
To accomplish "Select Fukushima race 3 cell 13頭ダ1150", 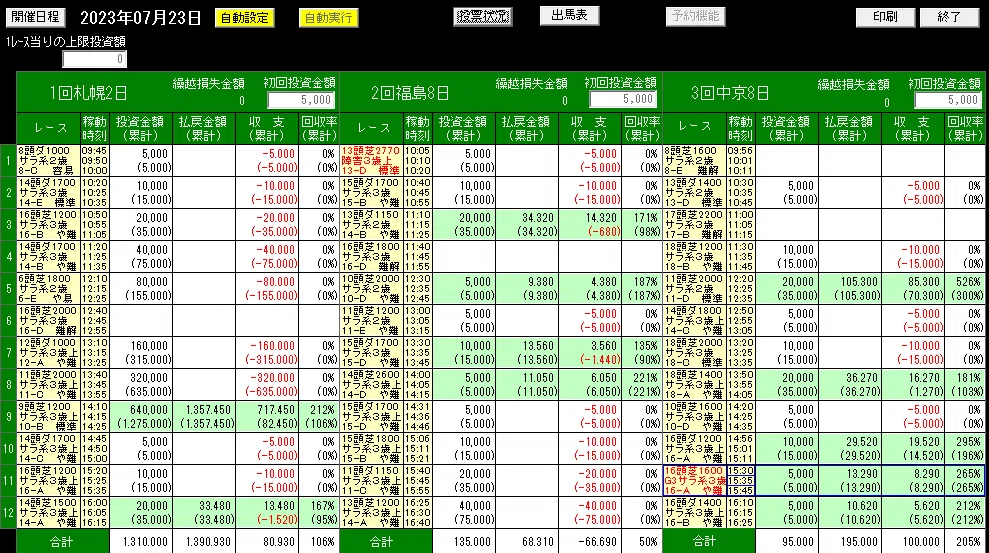I will [371, 224].
